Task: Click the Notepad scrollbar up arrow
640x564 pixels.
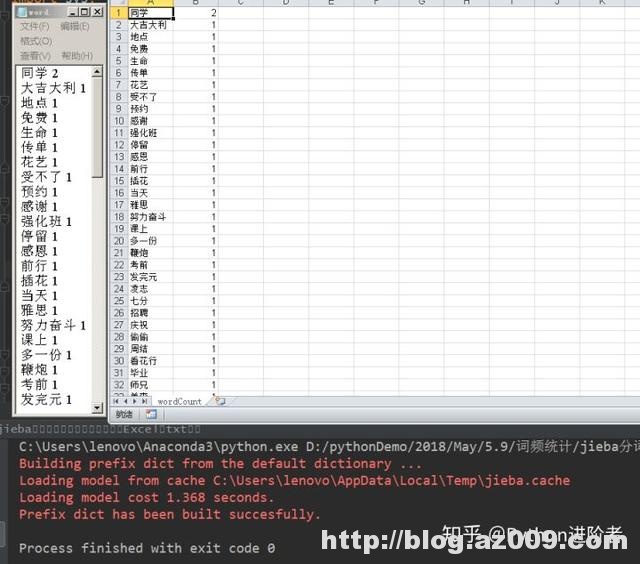Action: click(x=97, y=72)
